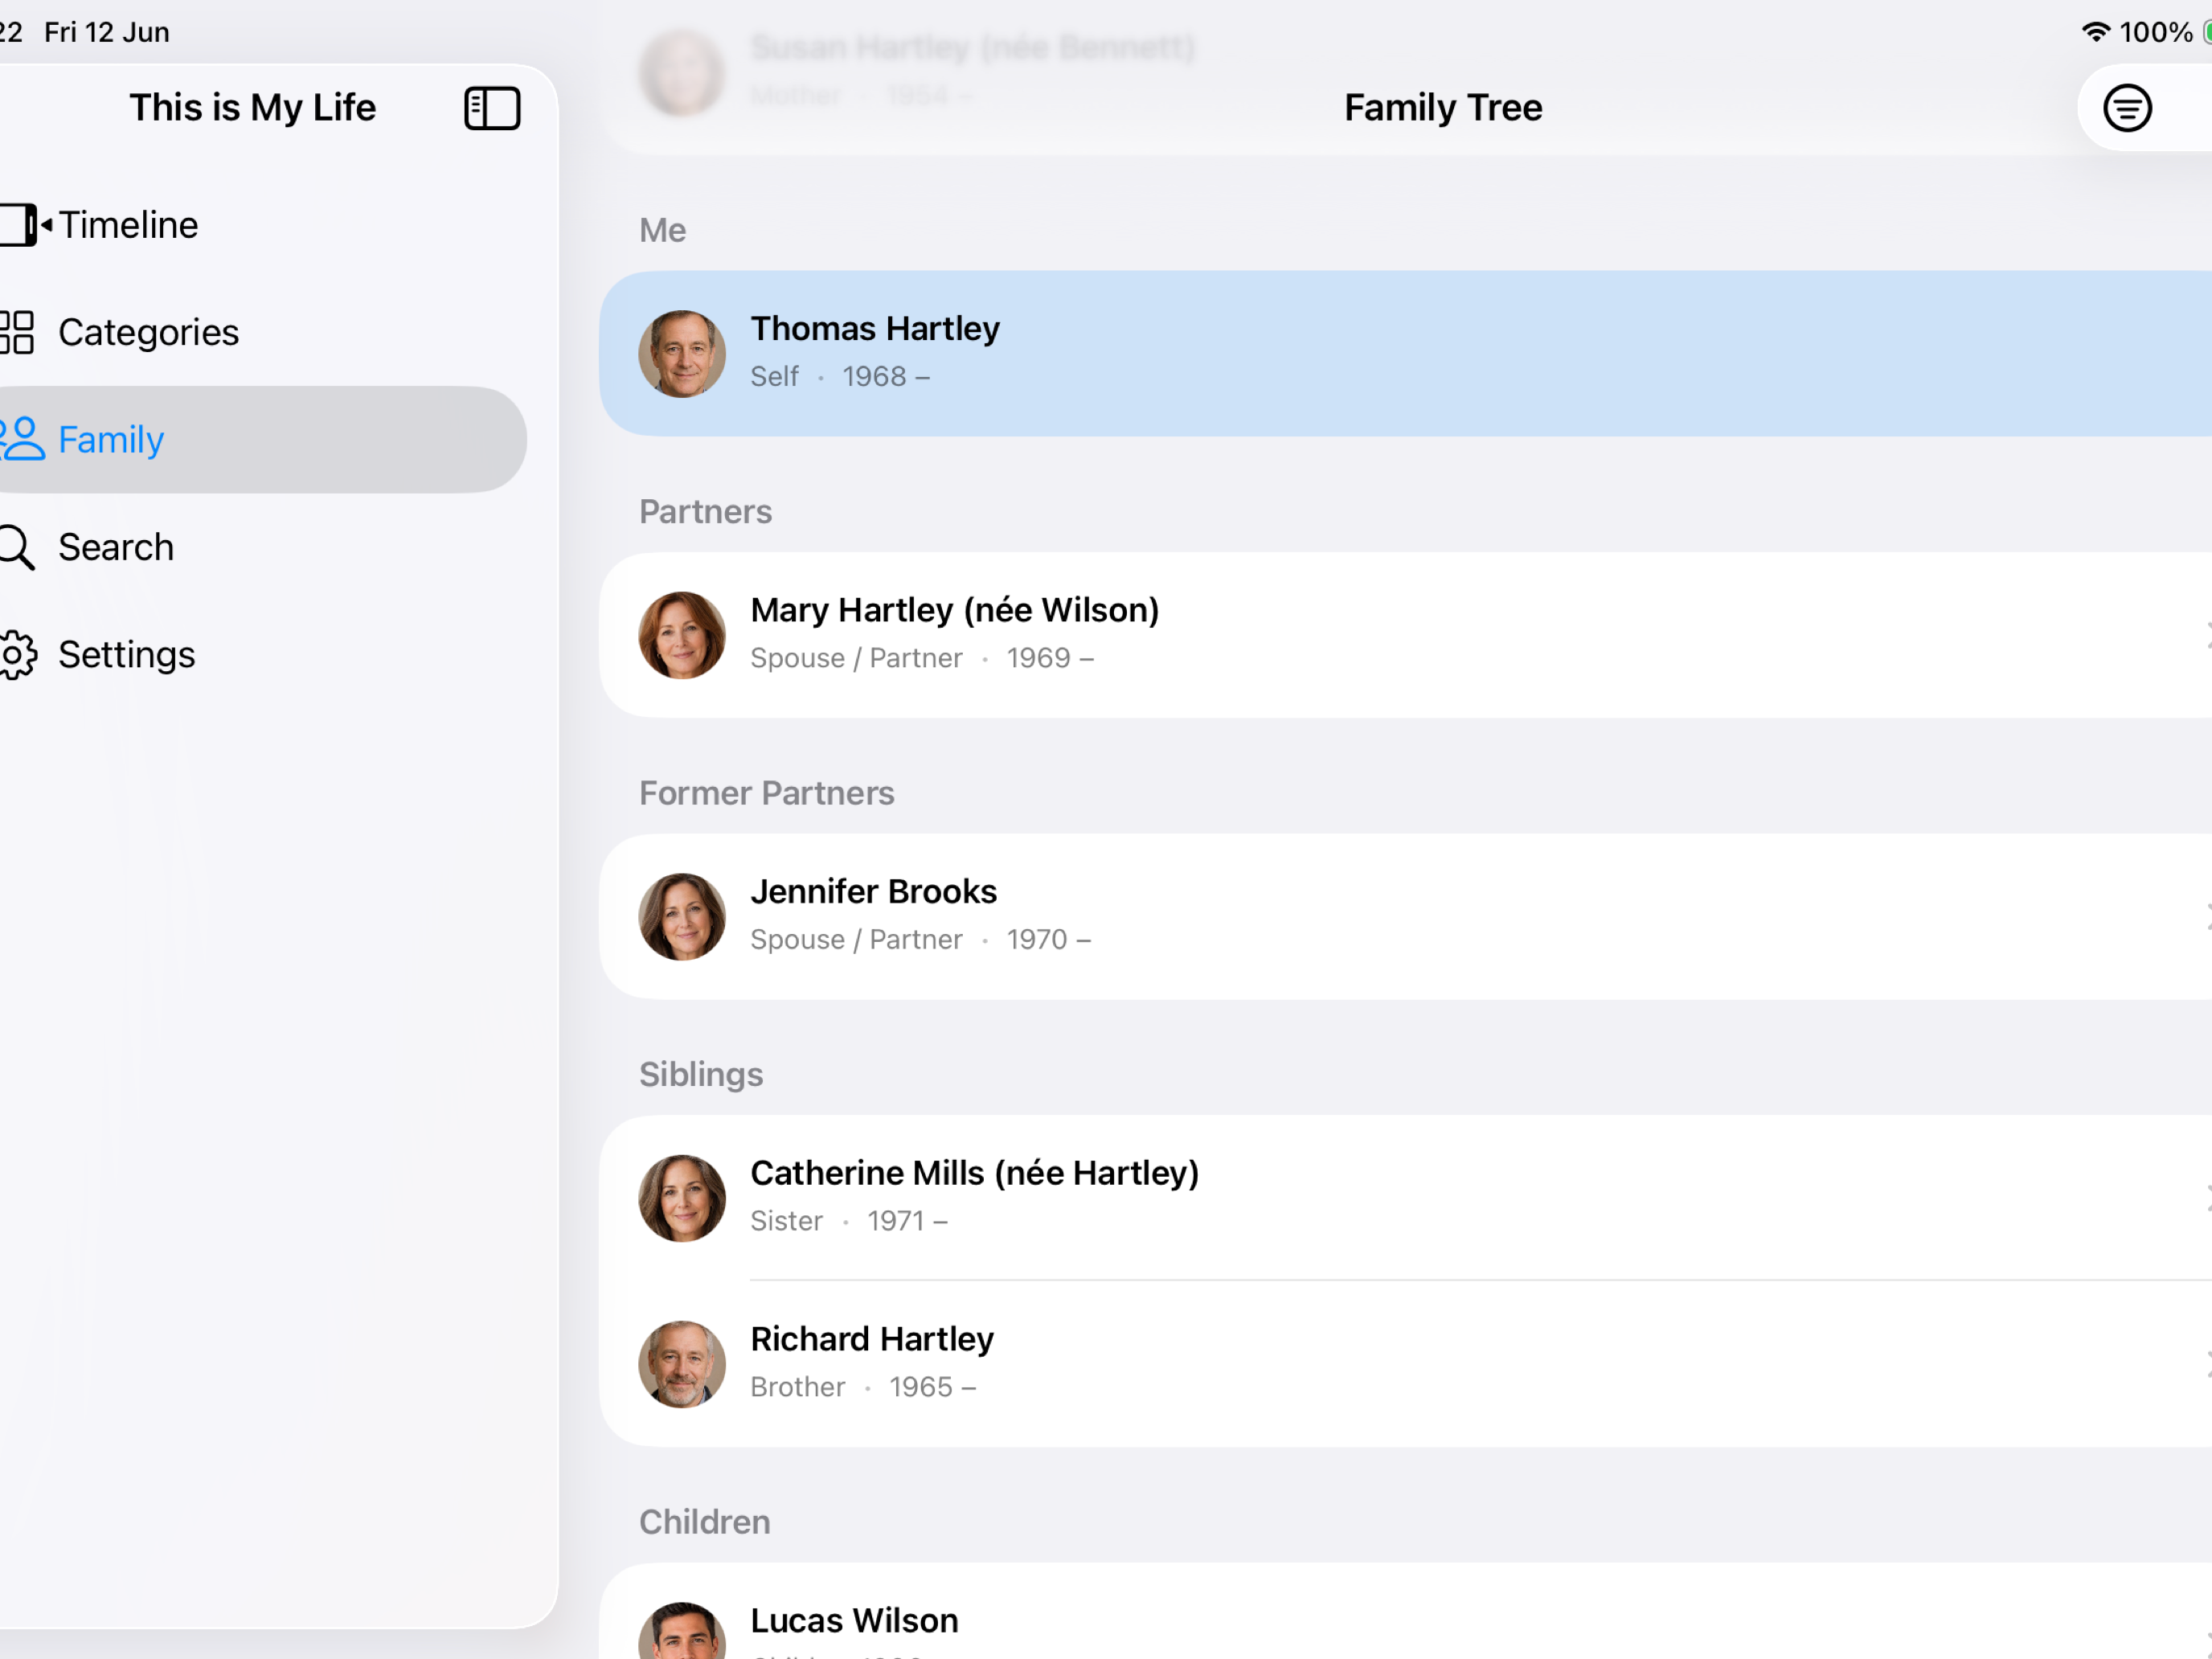
Task: Open Richard Hartley entry
Action: [1405, 1364]
